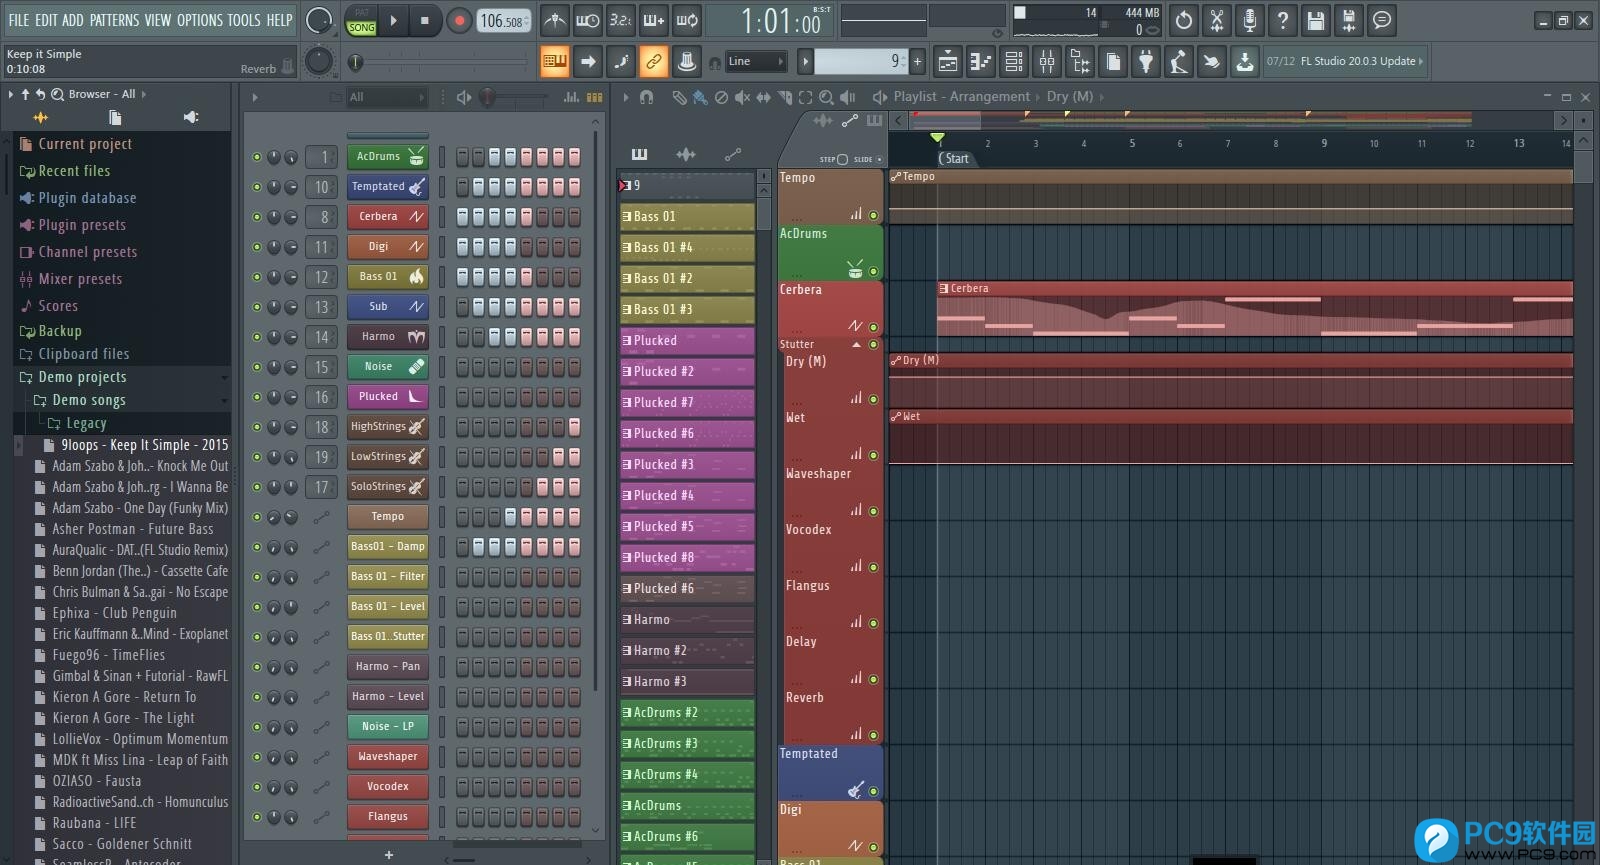The width and height of the screenshot is (1600, 865).
Task: Open the Edit menu
Action: tap(46, 20)
